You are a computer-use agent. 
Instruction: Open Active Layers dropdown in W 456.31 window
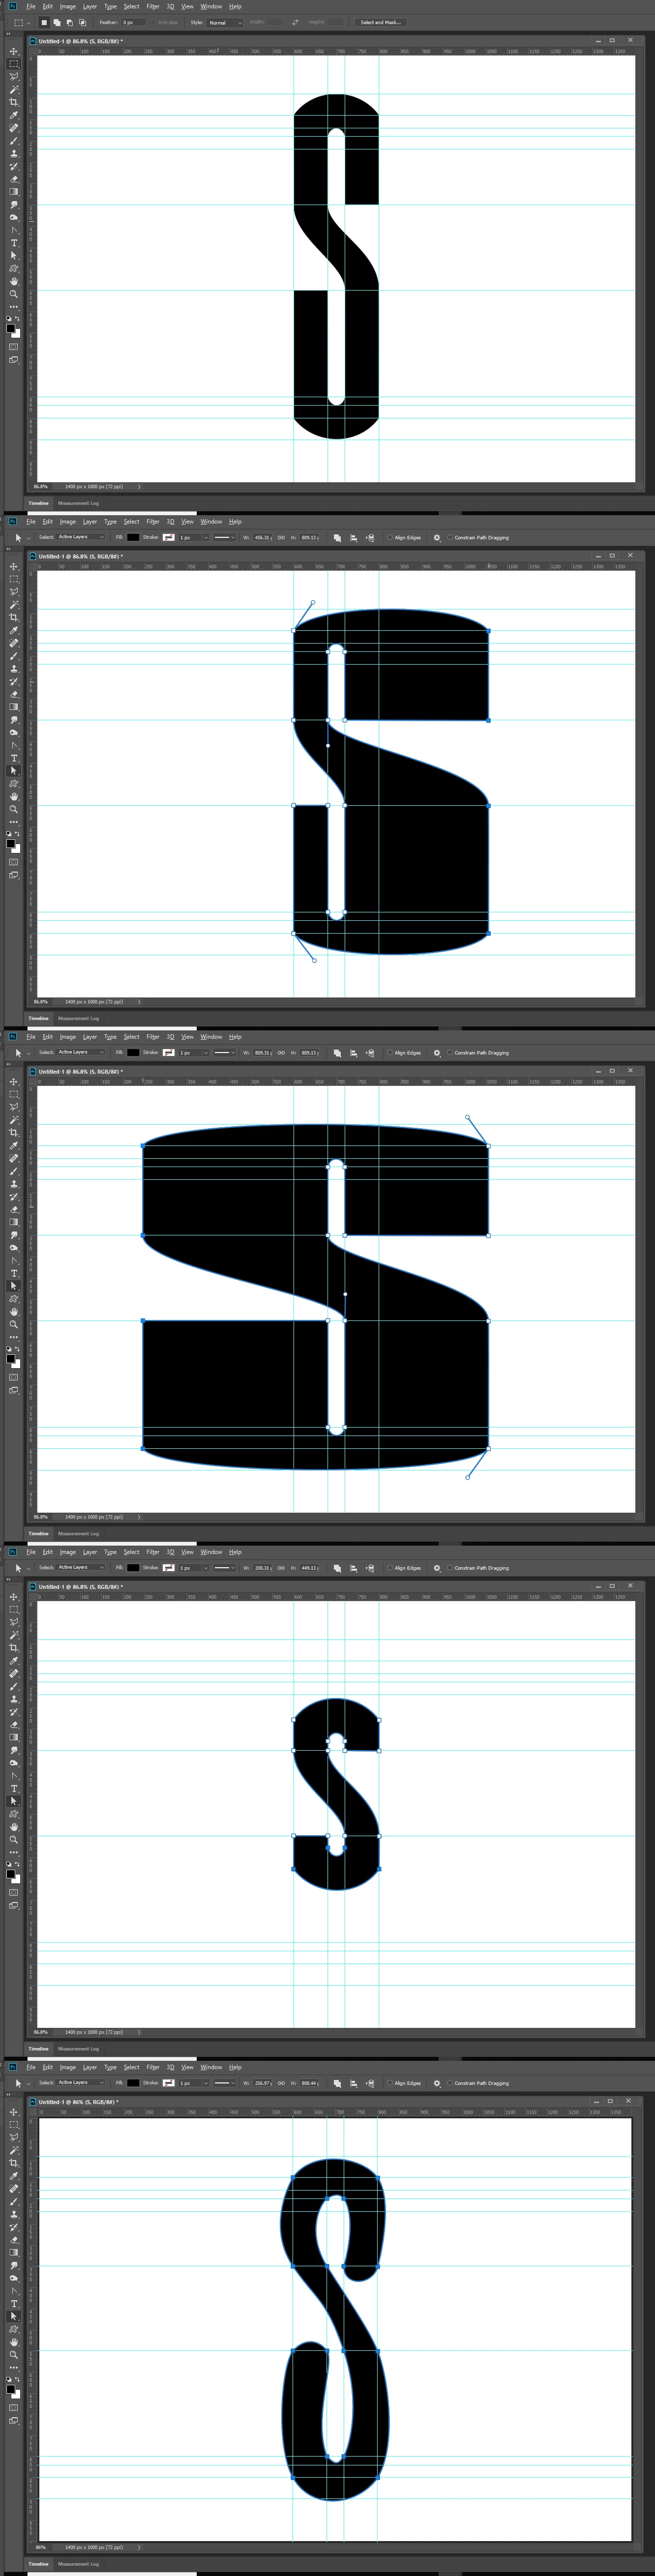(80, 537)
